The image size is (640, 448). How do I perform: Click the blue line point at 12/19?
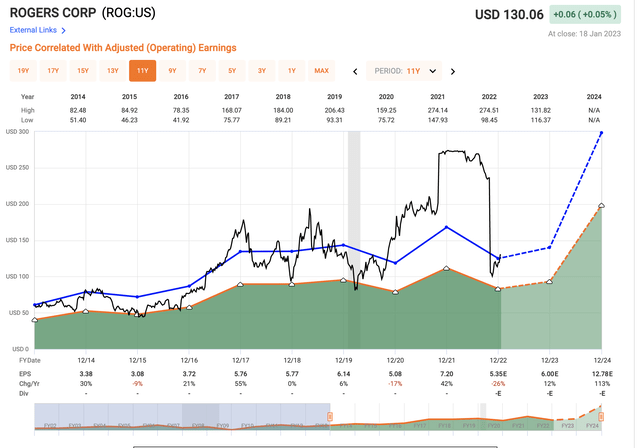tap(344, 245)
